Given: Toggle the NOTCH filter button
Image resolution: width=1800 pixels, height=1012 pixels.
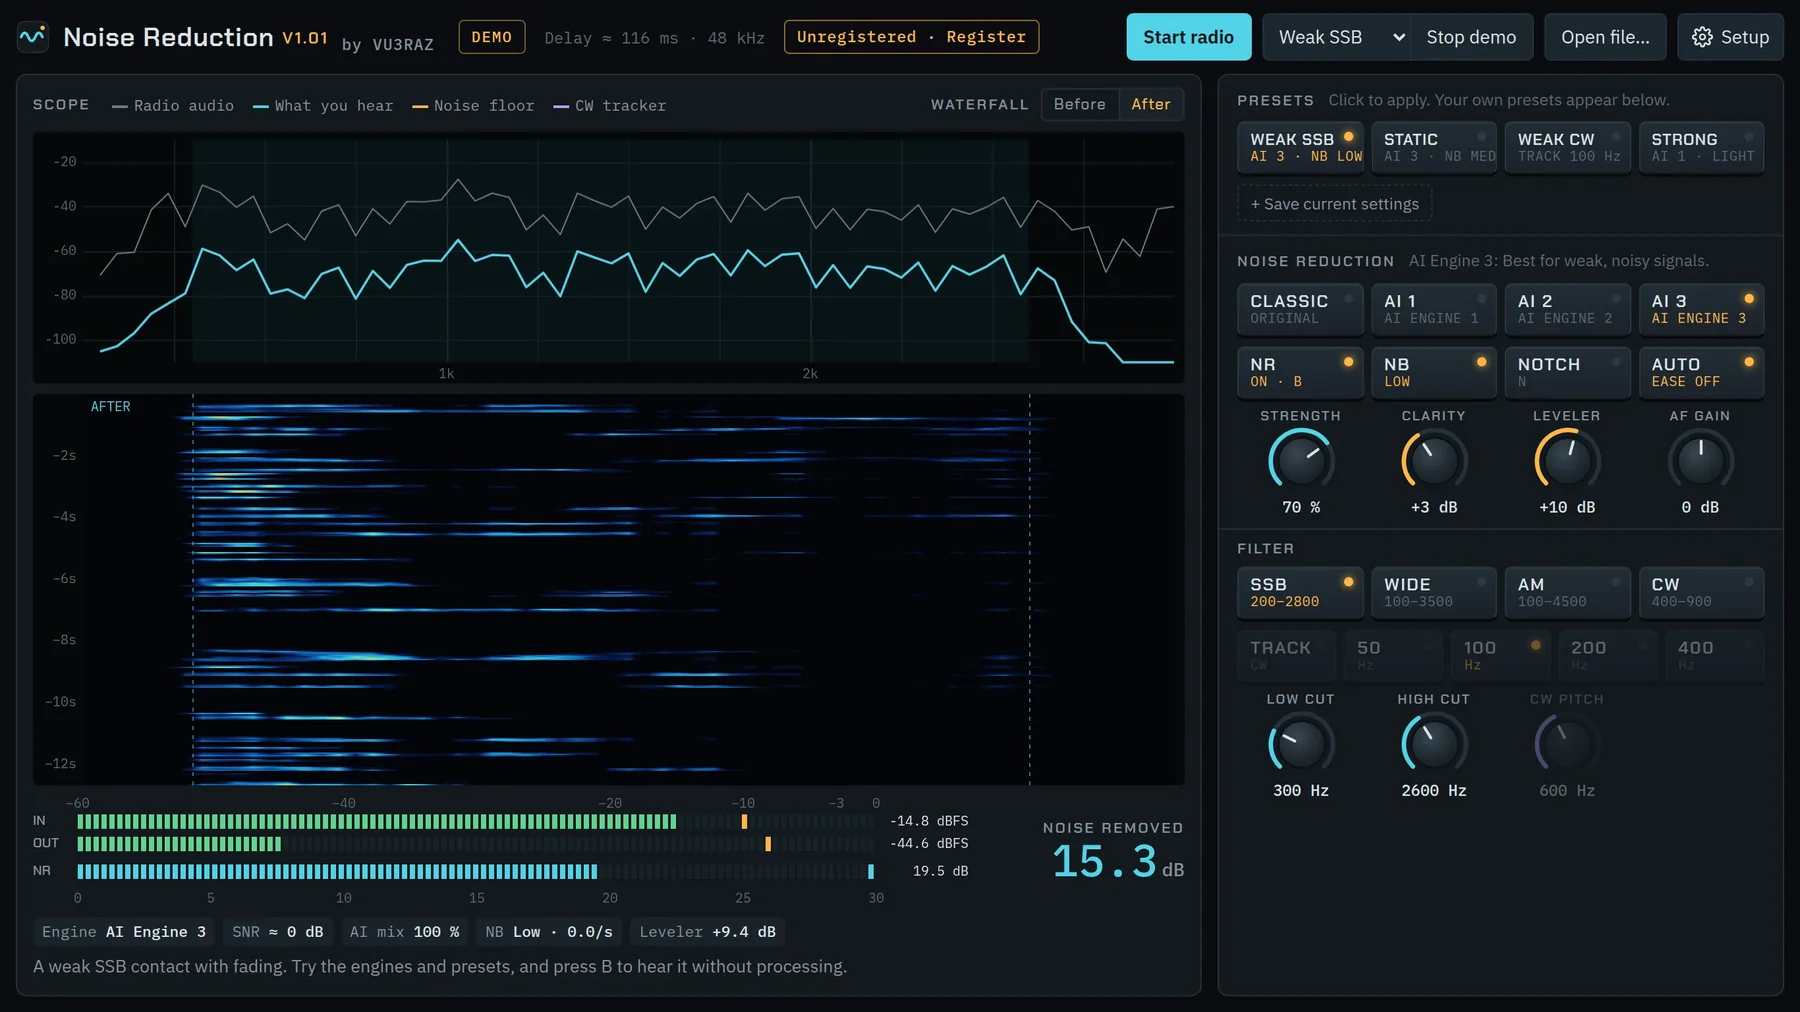Looking at the screenshot, I should pyautogui.click(x=1568, y=372).
